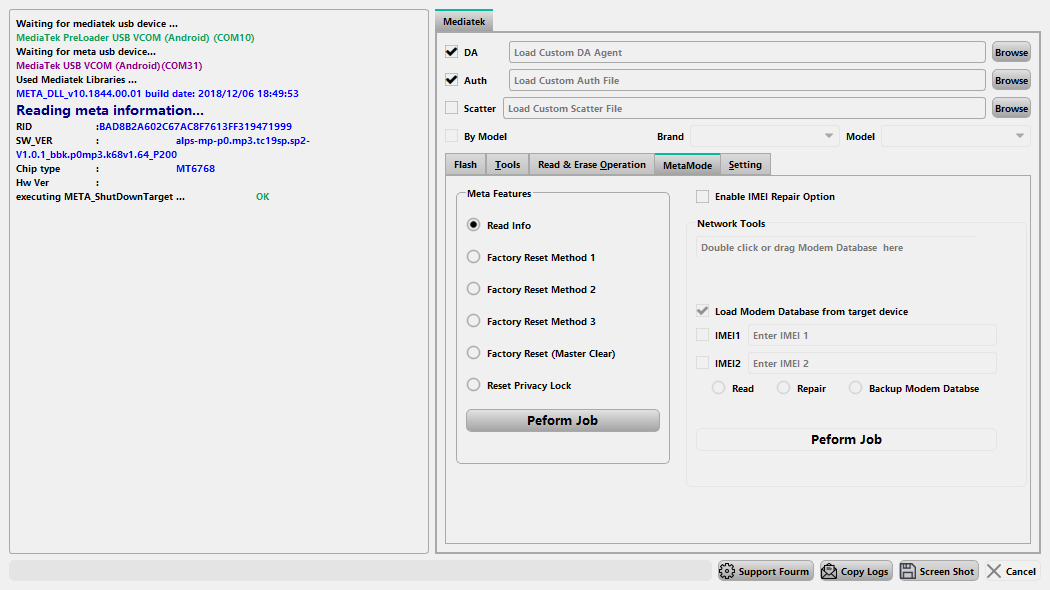
Task: Click the RID value in the log
Action: coord(194,127)
